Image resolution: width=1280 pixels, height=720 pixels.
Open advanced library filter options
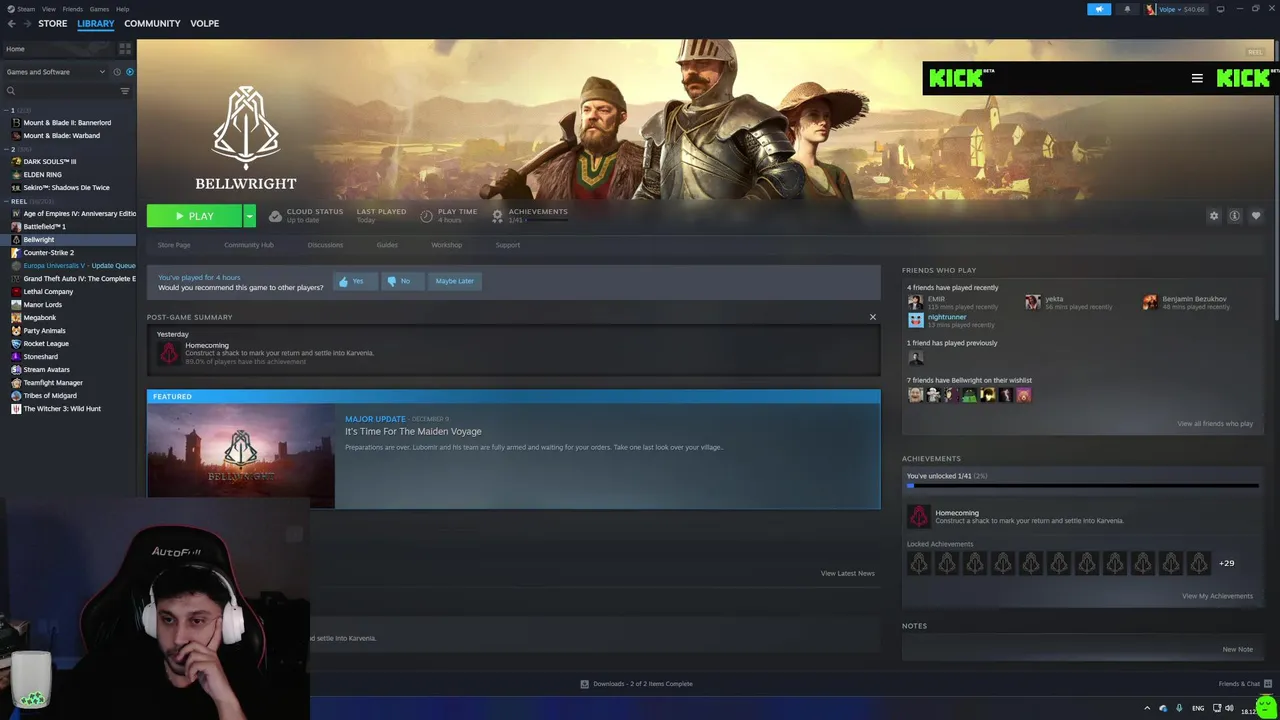tap(125, 91)
